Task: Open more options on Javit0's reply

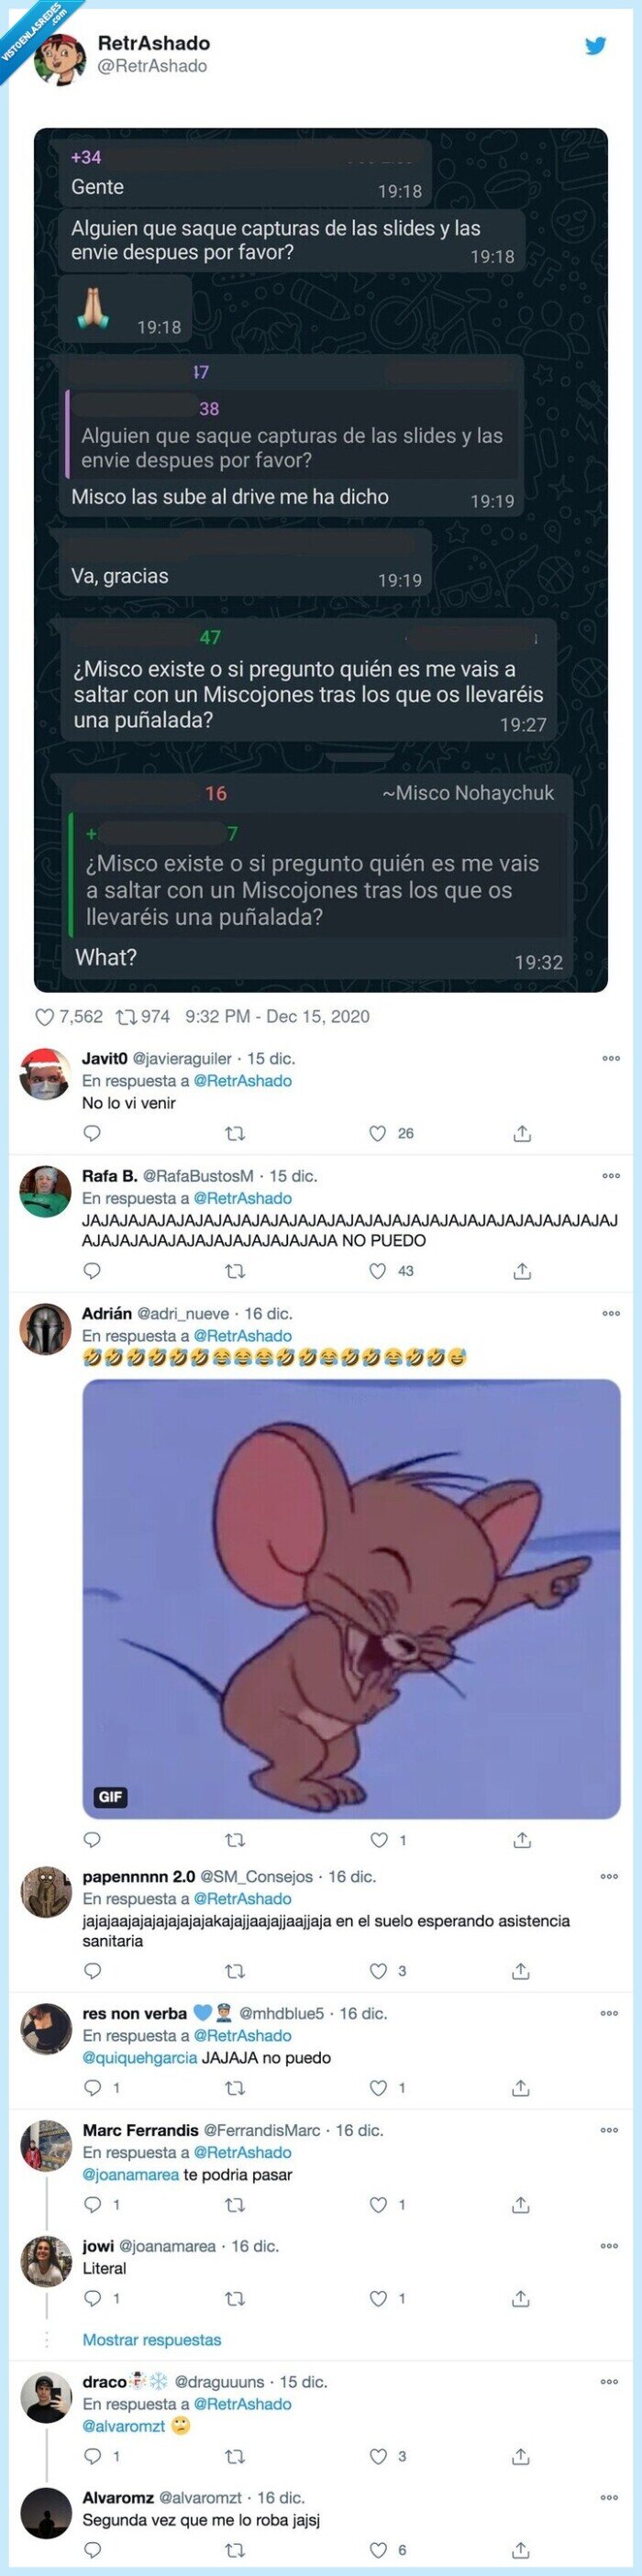Action: tap(611, 1058)
